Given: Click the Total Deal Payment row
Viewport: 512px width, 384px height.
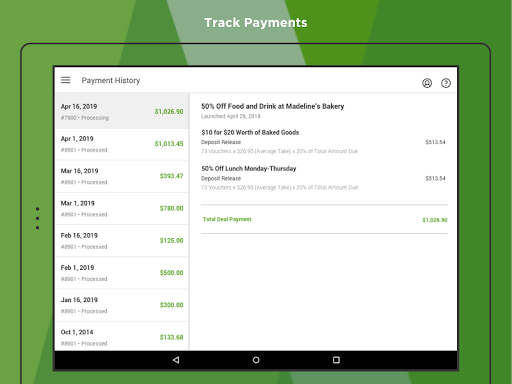Looking at the screenshot, I should [x=324, y=219].
